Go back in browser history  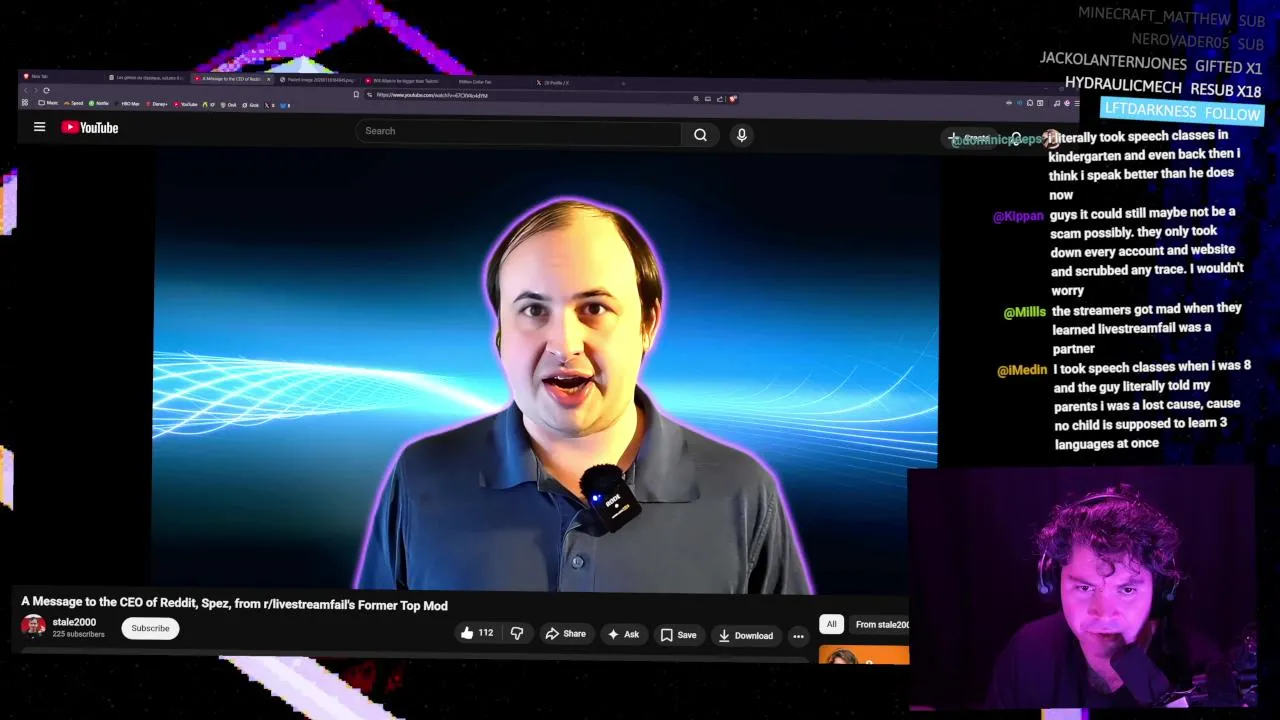click(26, 90)
